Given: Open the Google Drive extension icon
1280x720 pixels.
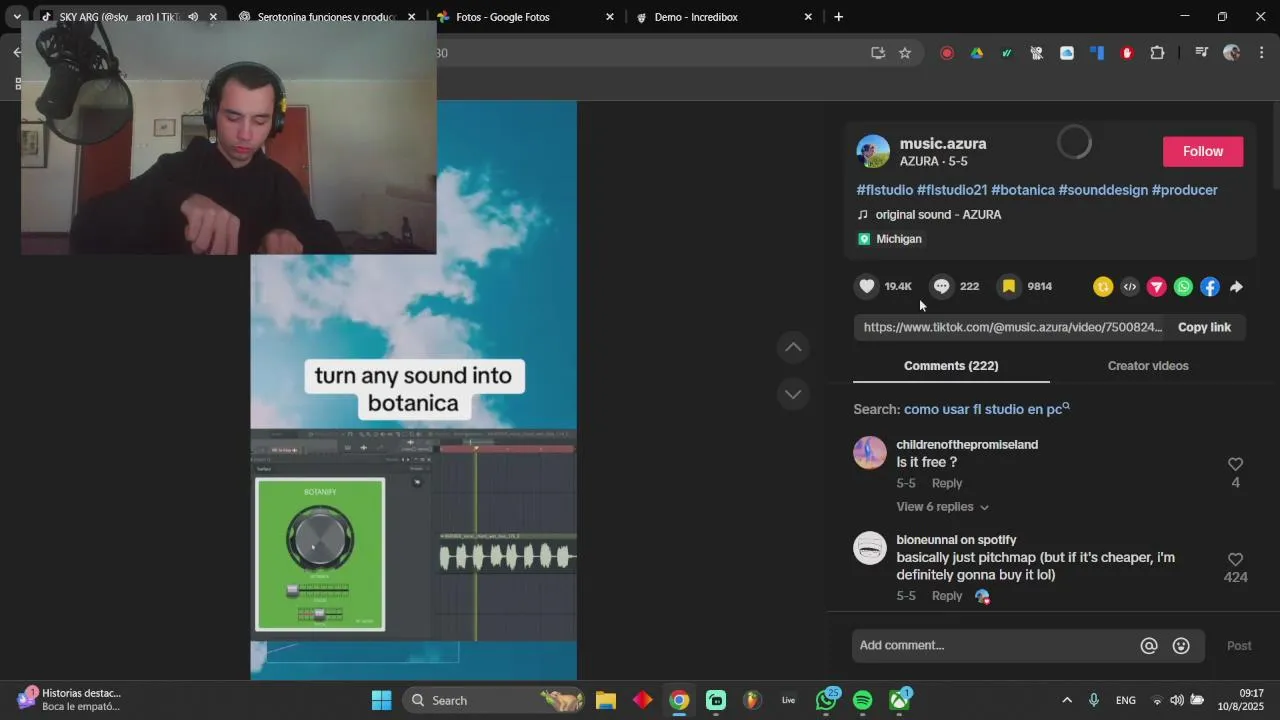Looking at the screenshot, I should [977, 53].
